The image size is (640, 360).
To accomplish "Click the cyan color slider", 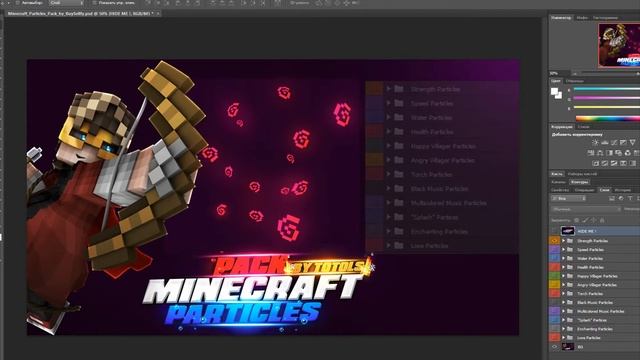I will coord(607,89).
